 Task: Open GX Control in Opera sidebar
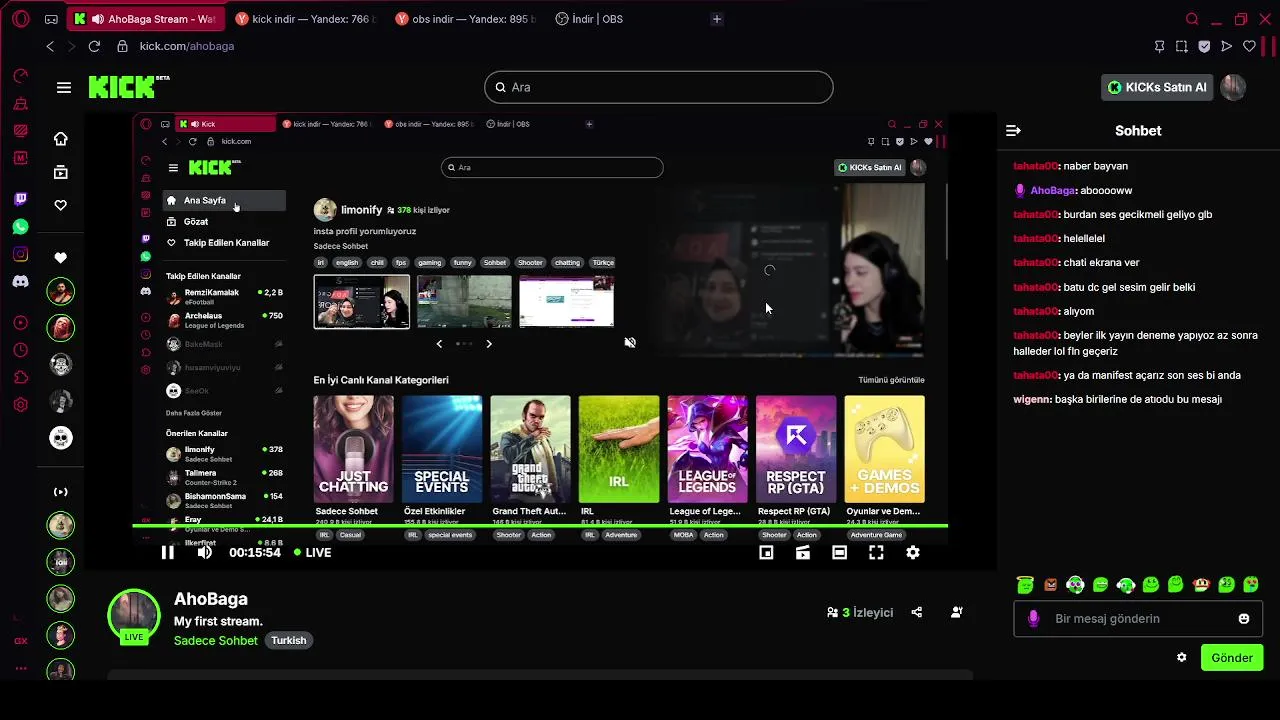coord(20,76)
